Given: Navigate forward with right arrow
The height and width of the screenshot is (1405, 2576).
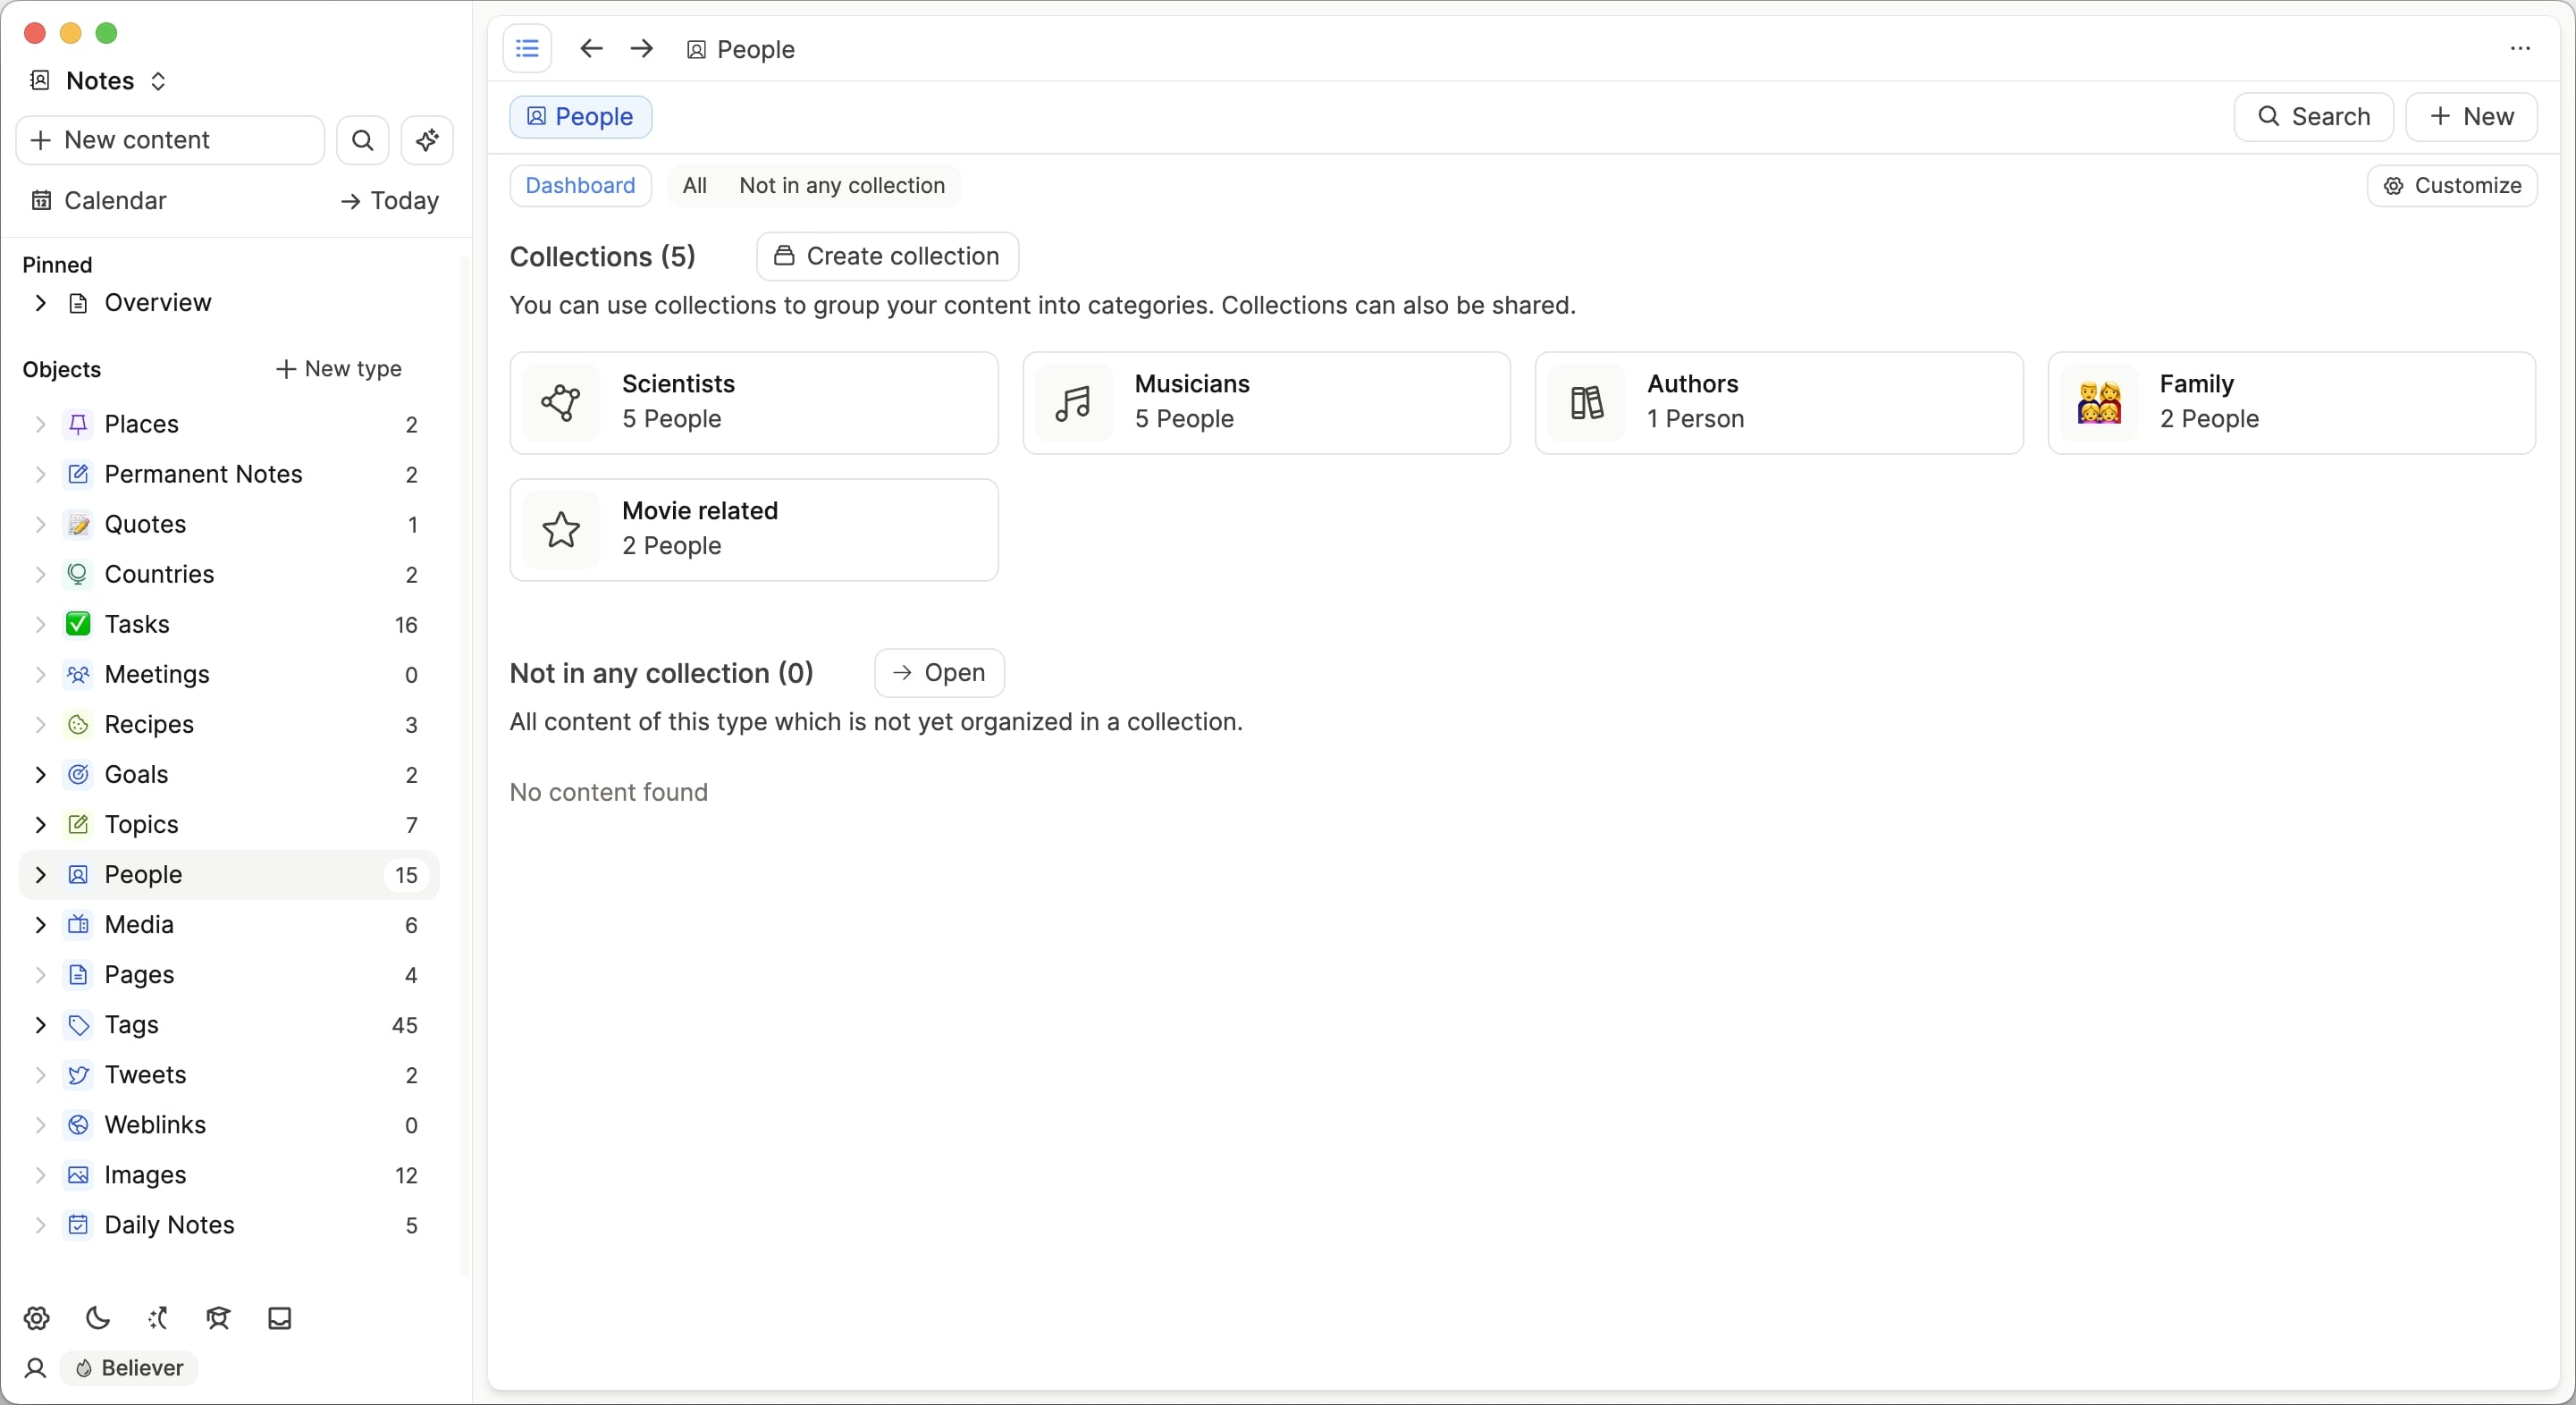Looking at the screenshot, I should pos(642,49).
